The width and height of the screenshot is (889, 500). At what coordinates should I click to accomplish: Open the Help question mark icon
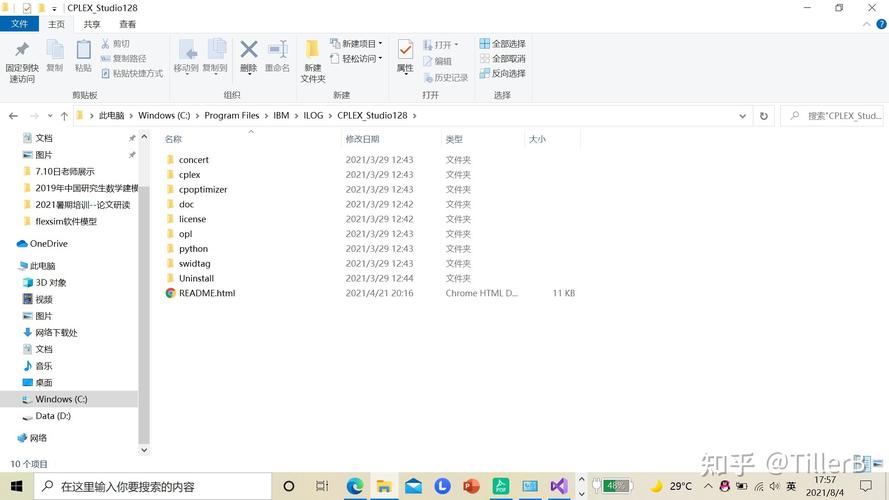(881, 24)
